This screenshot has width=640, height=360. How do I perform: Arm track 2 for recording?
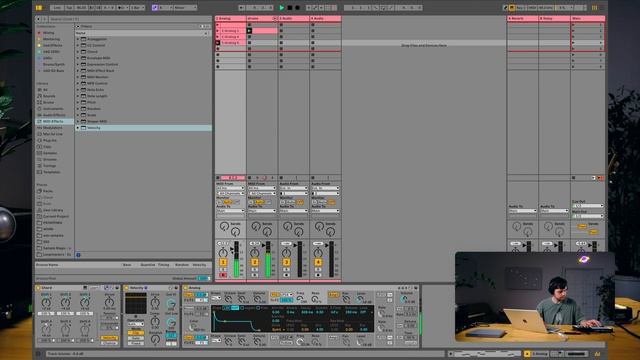tap(255, 275)
